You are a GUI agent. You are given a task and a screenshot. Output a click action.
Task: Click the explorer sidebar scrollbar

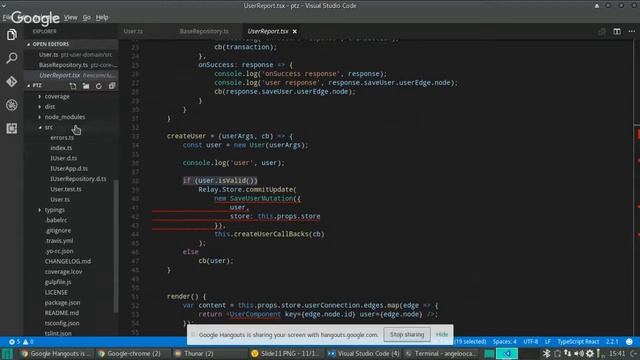(x=116, y=245)
